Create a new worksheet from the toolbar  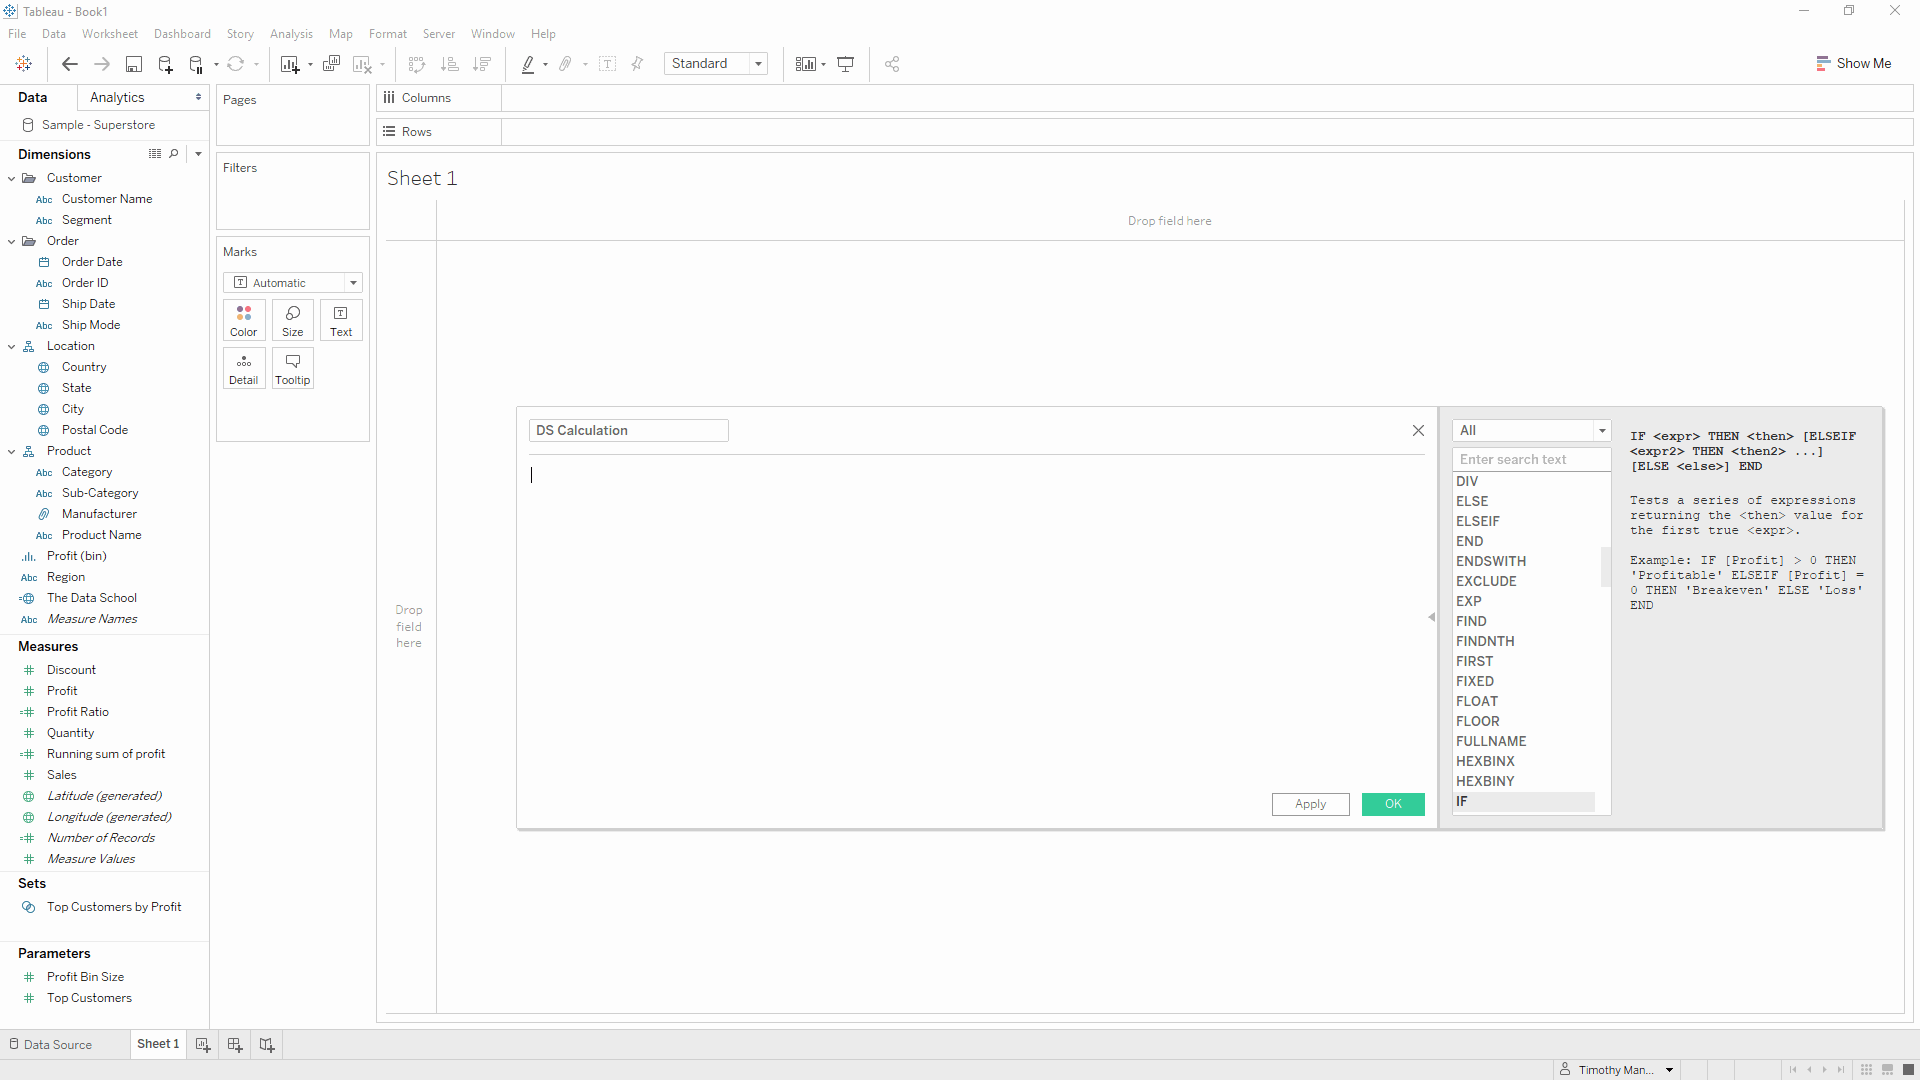point(290,64)
